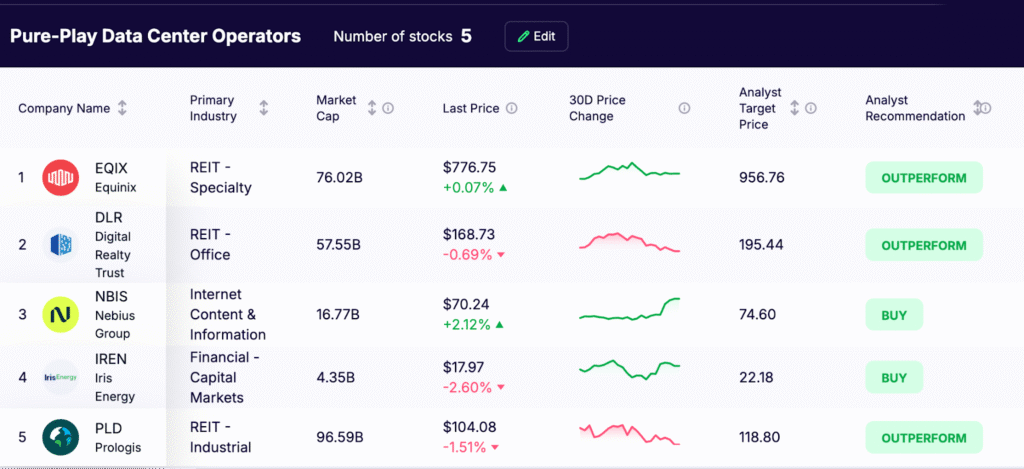Click the Number of stocks 5 label
Screen dimensions: 1024x469
tap(402, 36)
